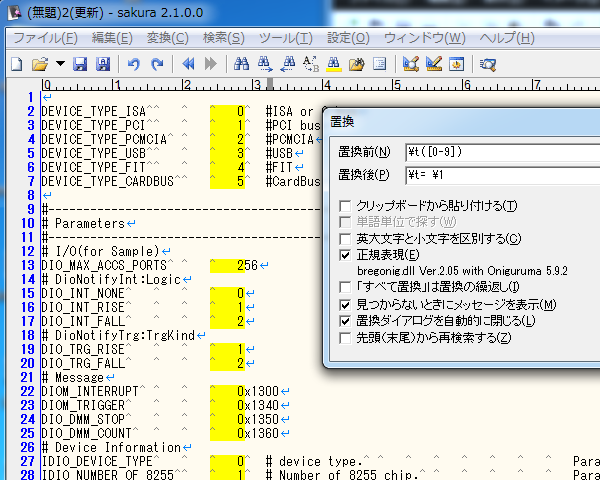The image size is (600, 480).
Task: Open the search binoculars tool
Action: (241, 64)
